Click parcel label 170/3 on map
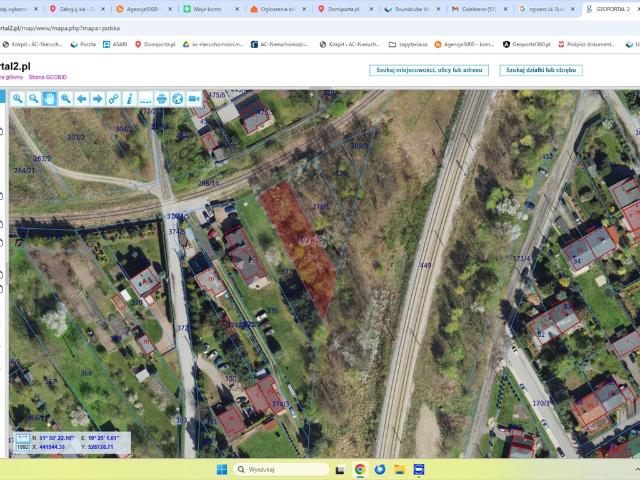This screenshot has width=640, height=480. click(x=541, y=403)
